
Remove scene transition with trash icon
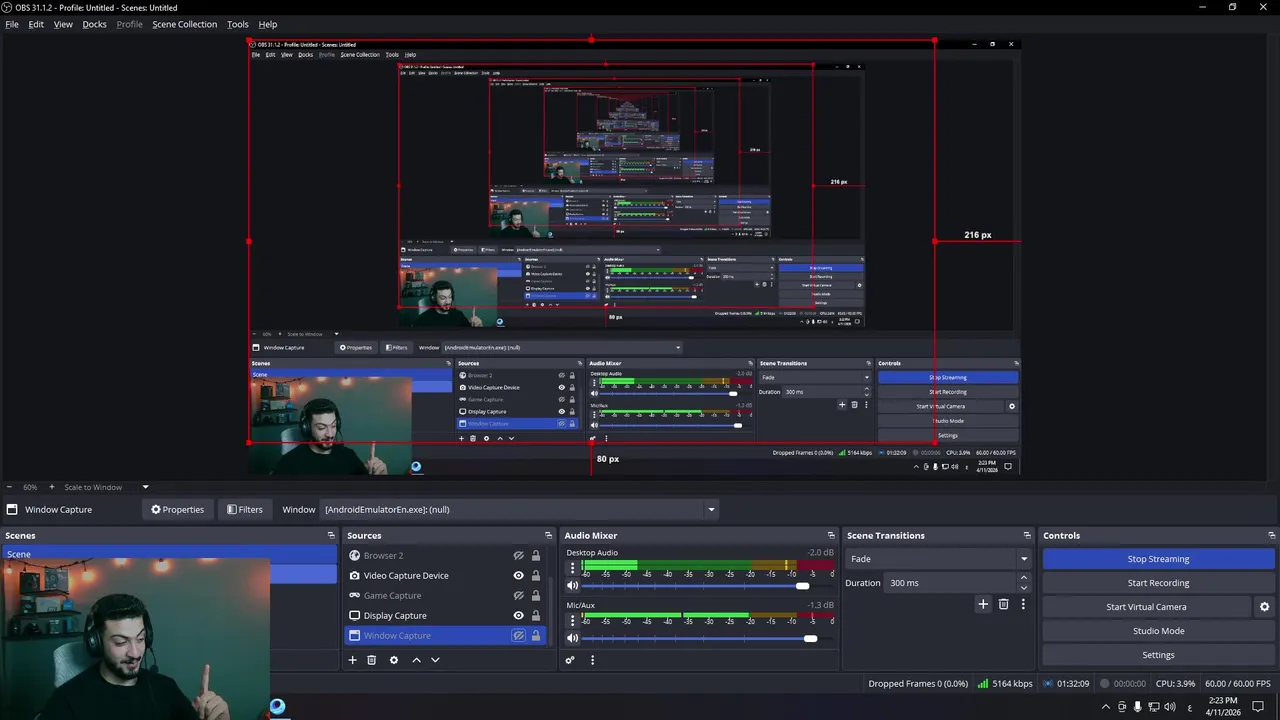(1003, 604)
